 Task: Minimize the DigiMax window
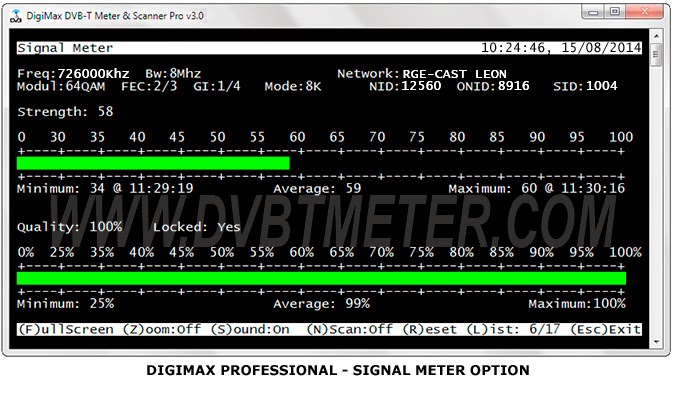(x=593, y=12)
